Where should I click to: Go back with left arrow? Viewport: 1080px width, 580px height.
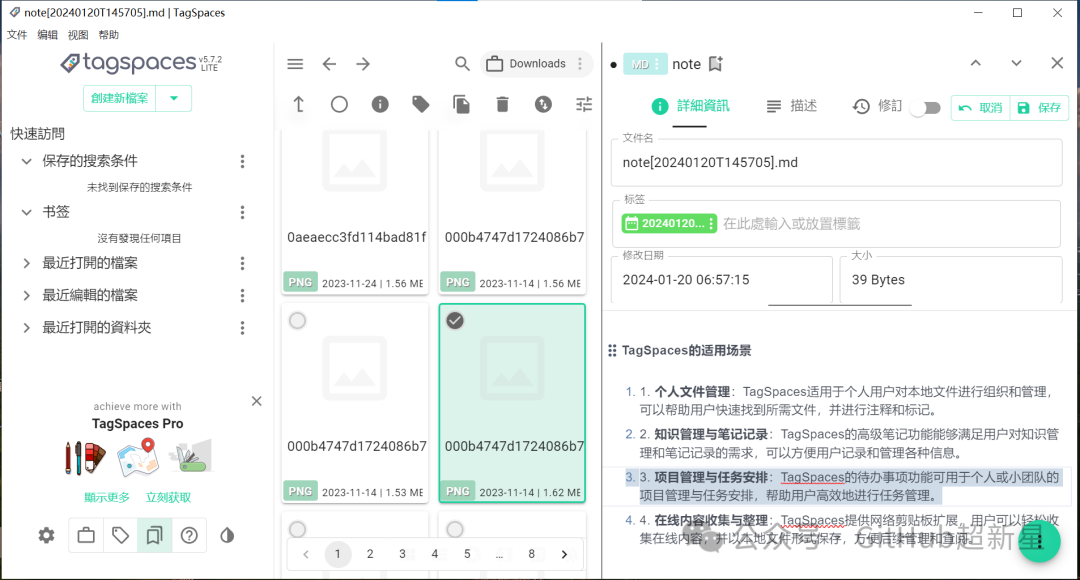[329, 64]
